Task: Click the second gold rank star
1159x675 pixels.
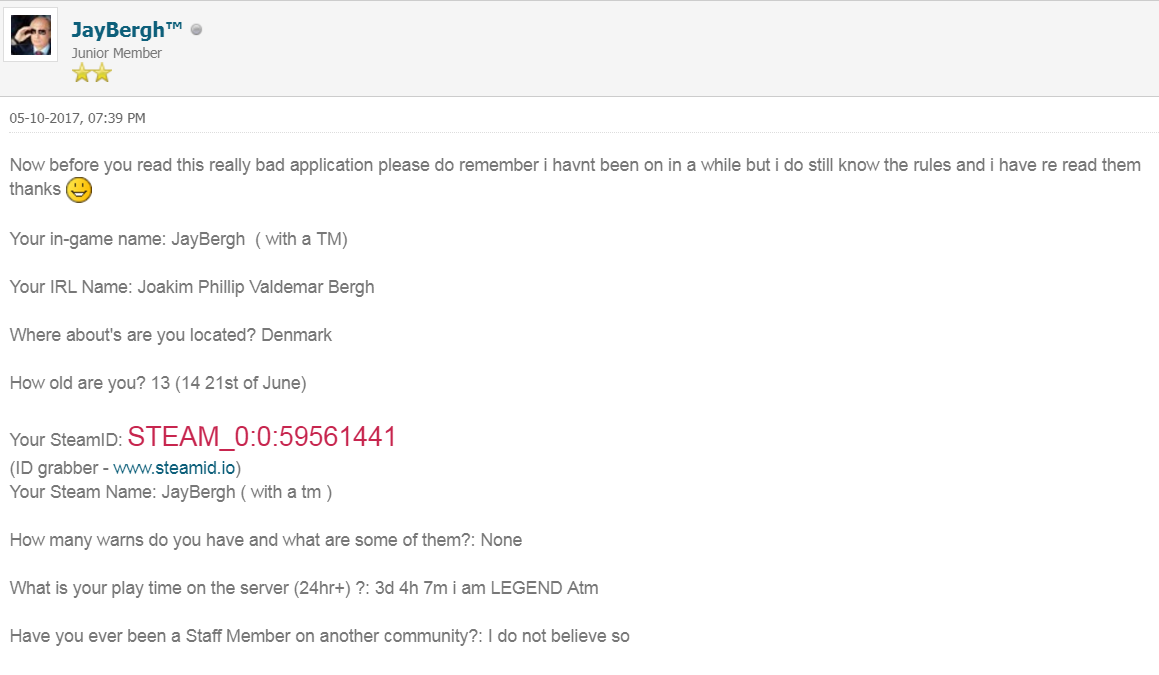Action: click(x=102, y=72)
